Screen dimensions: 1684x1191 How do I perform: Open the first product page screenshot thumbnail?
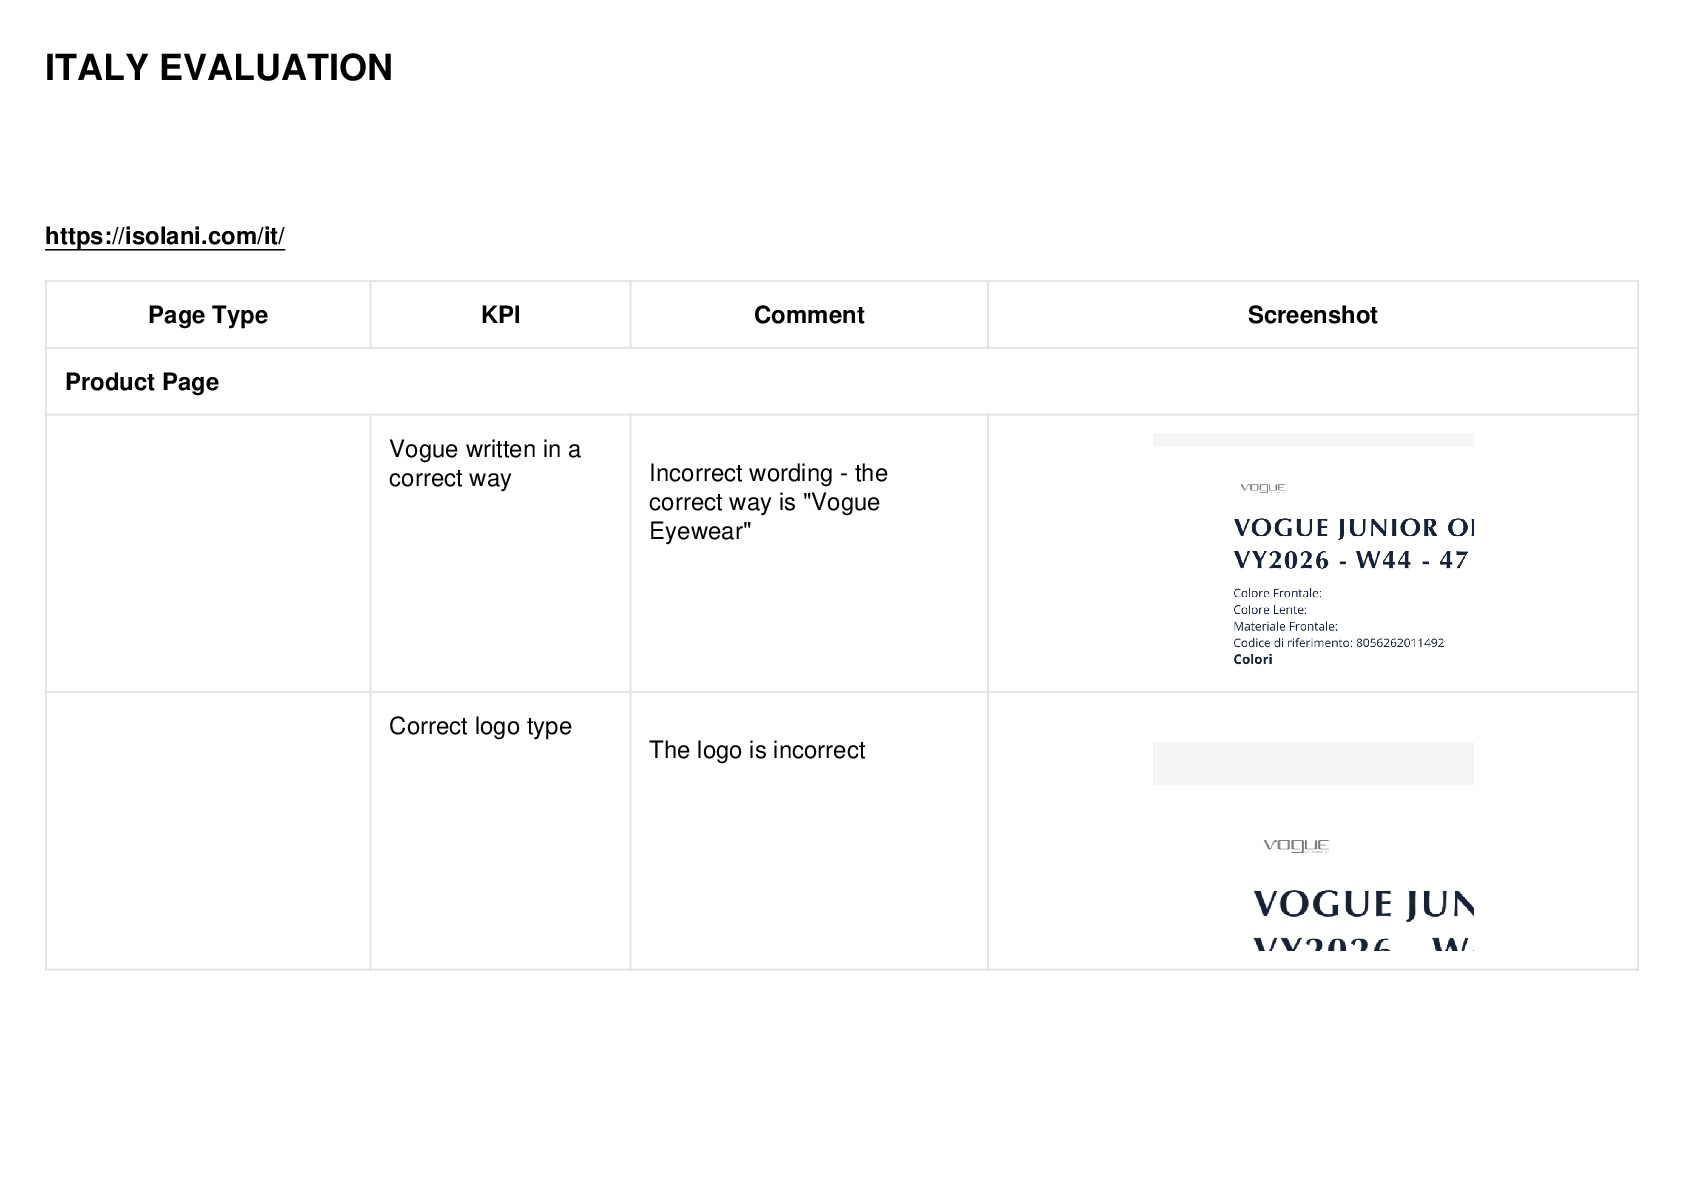click(1313, 551)
